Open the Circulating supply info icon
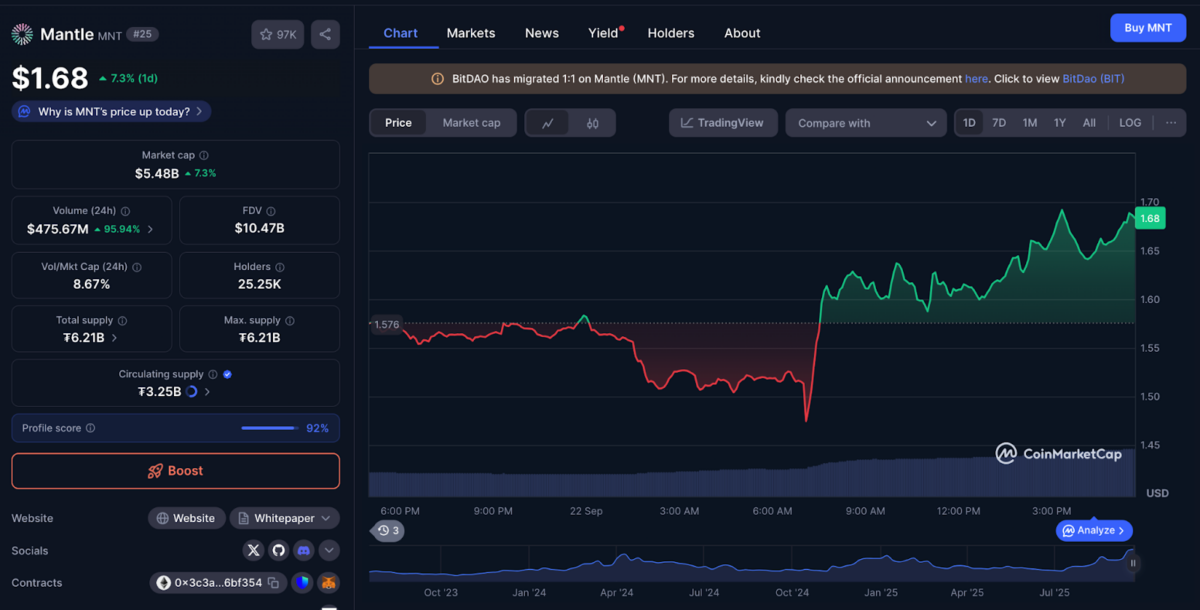Screen dimensions: 1200x610 click(x=213, y=374)
